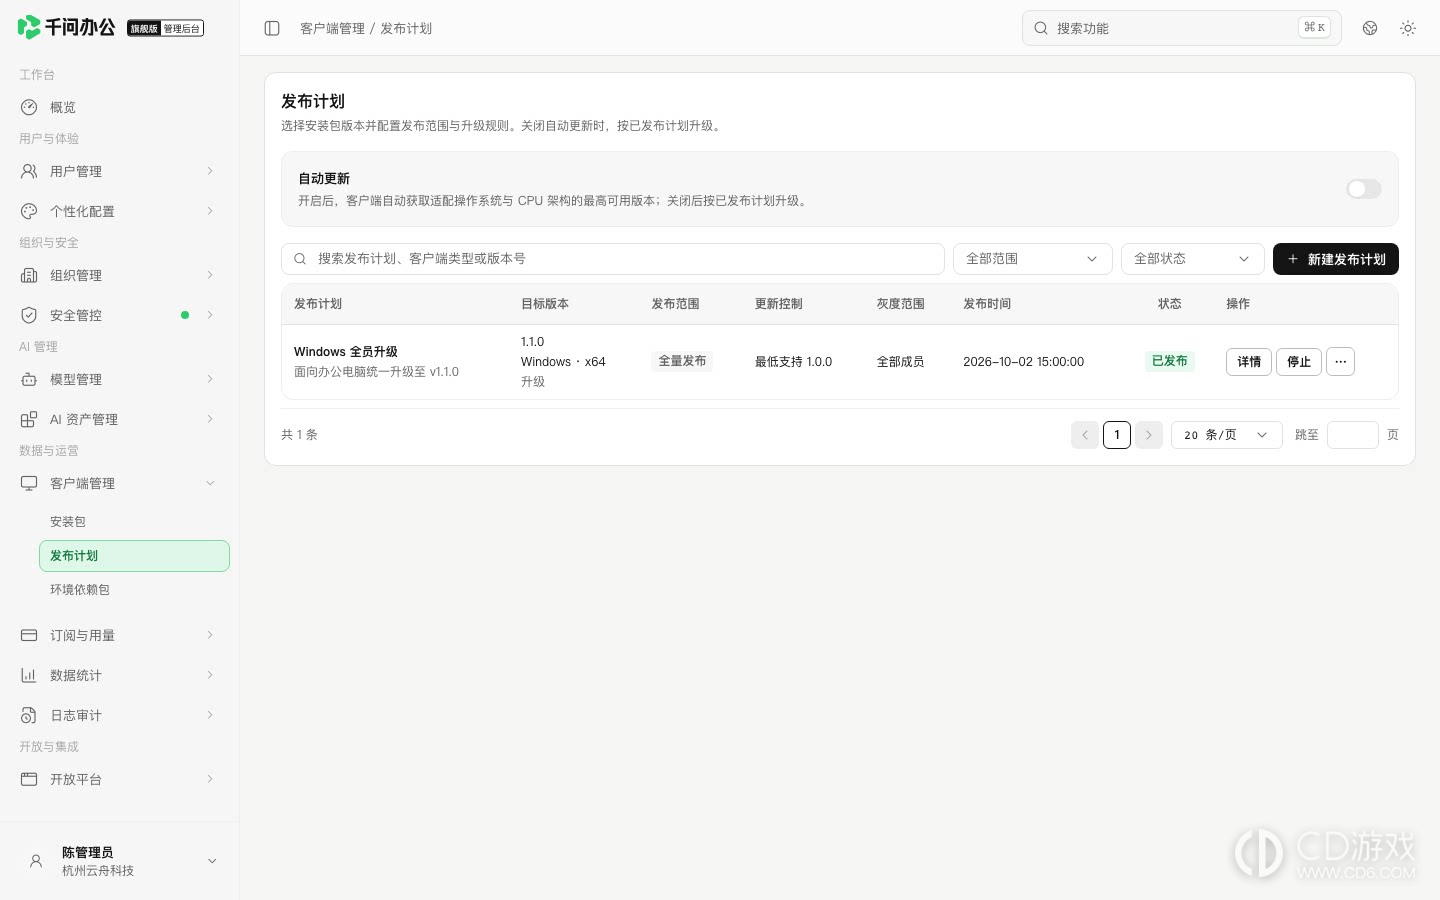Image resolution: width=1440 pixels, height=900 pixels.
Task: Click the 搜索功能 global search box
Action: (1181, 28)
